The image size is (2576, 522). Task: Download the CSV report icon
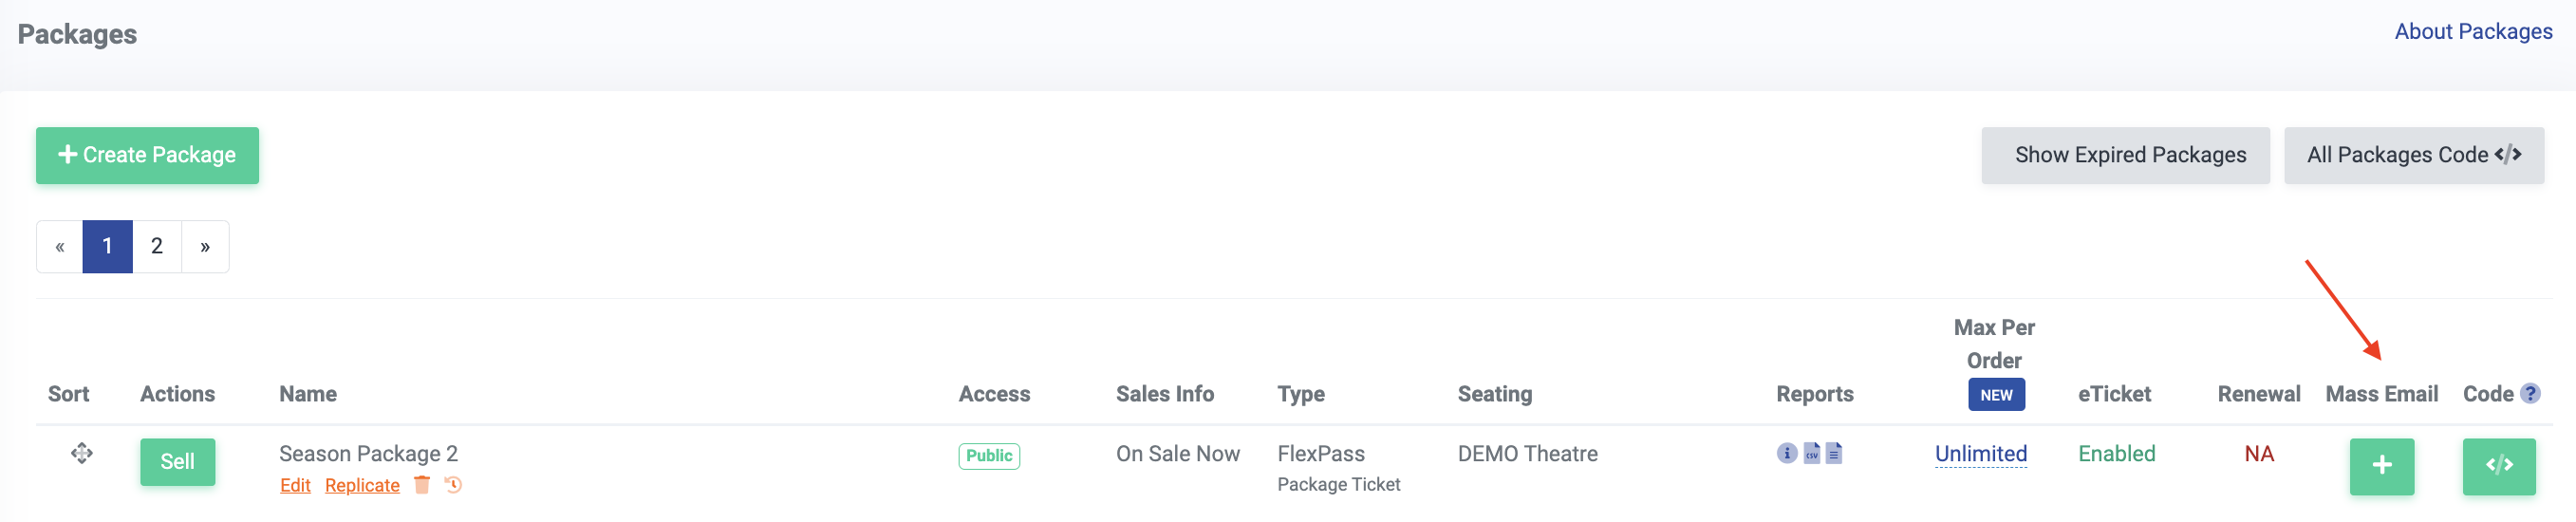[x=1811, y=453]
